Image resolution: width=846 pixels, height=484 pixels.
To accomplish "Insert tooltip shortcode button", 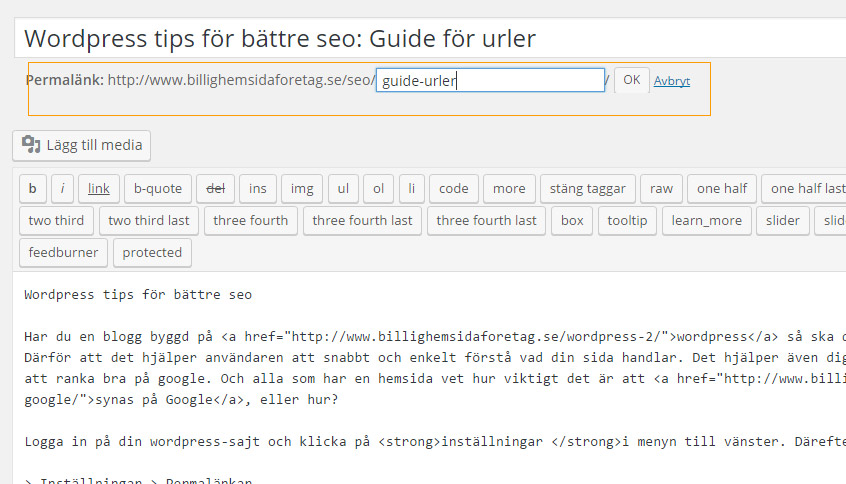I will [627, 221].
